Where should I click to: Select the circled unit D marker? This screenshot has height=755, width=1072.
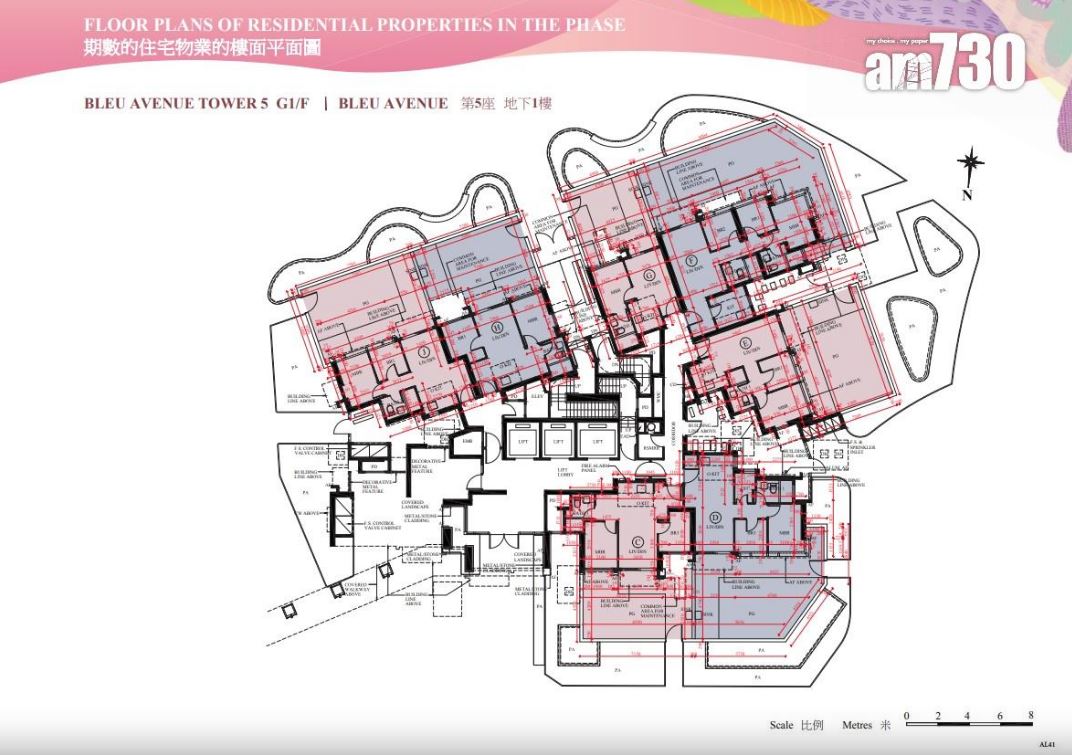click(x=715, y=518)
